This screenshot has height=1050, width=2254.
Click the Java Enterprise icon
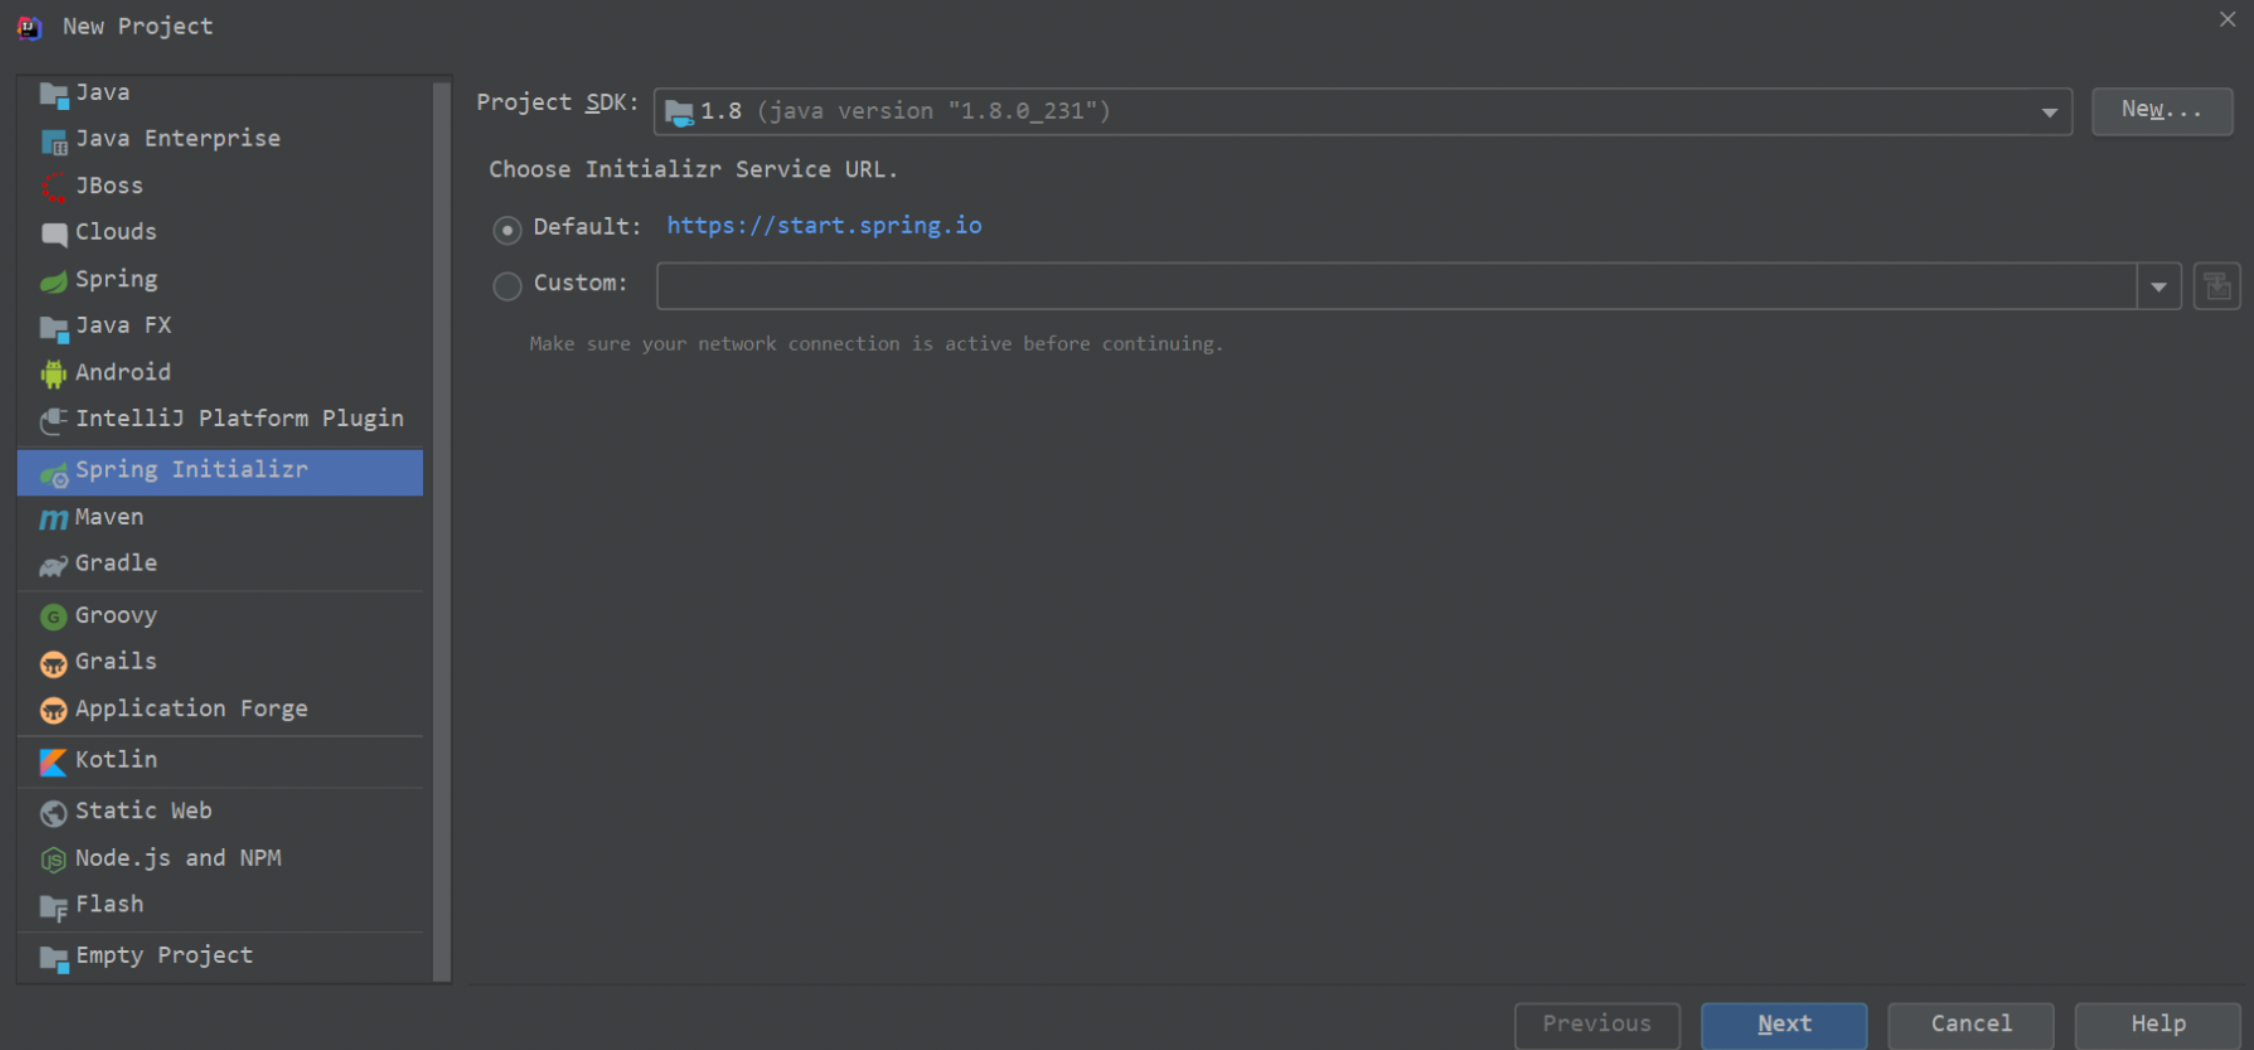(53, 141)
